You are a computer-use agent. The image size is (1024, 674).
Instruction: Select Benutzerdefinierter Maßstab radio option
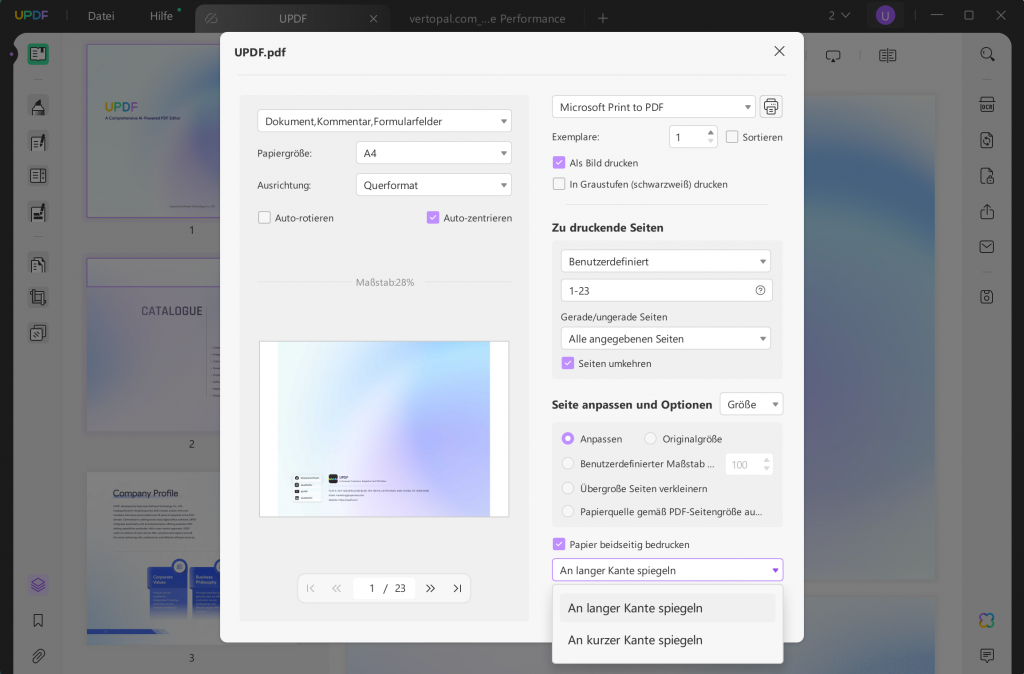coord(568,464)
